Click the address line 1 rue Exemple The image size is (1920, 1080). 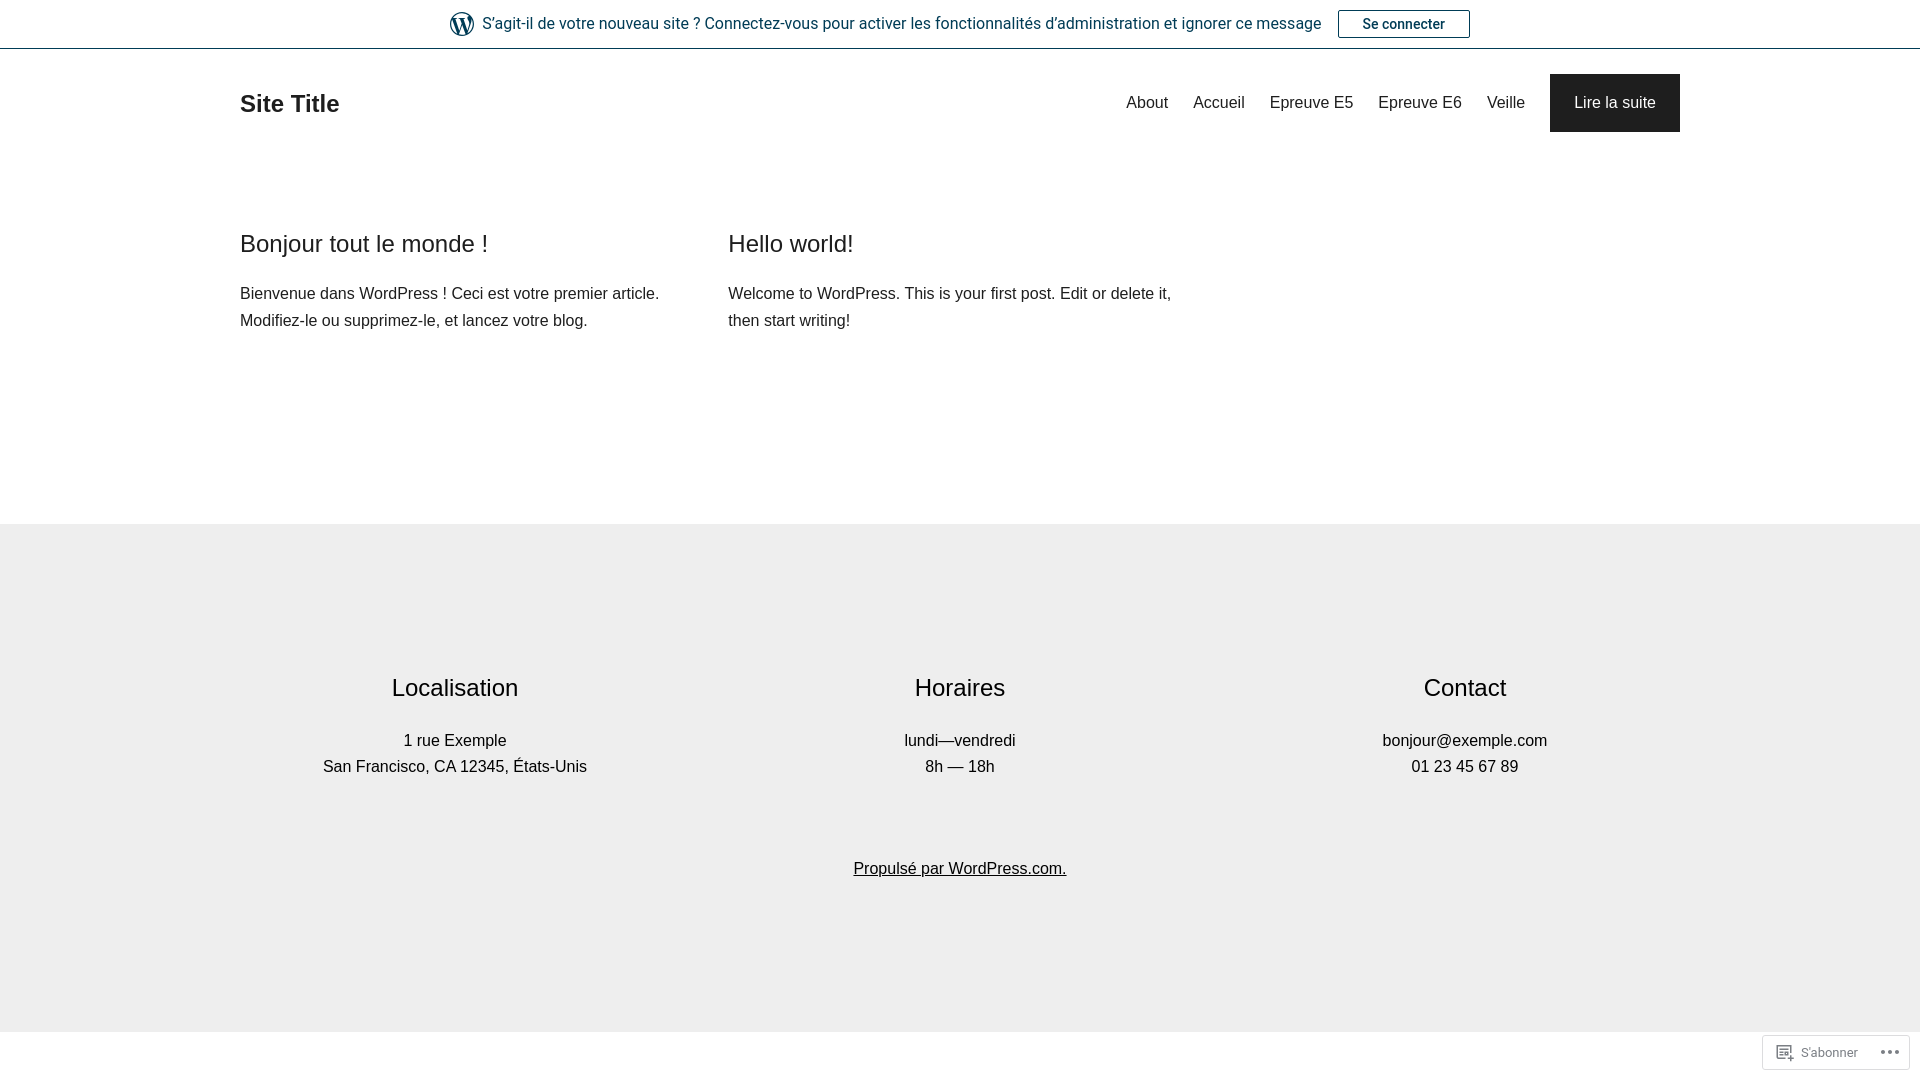(x=454, y=741)
